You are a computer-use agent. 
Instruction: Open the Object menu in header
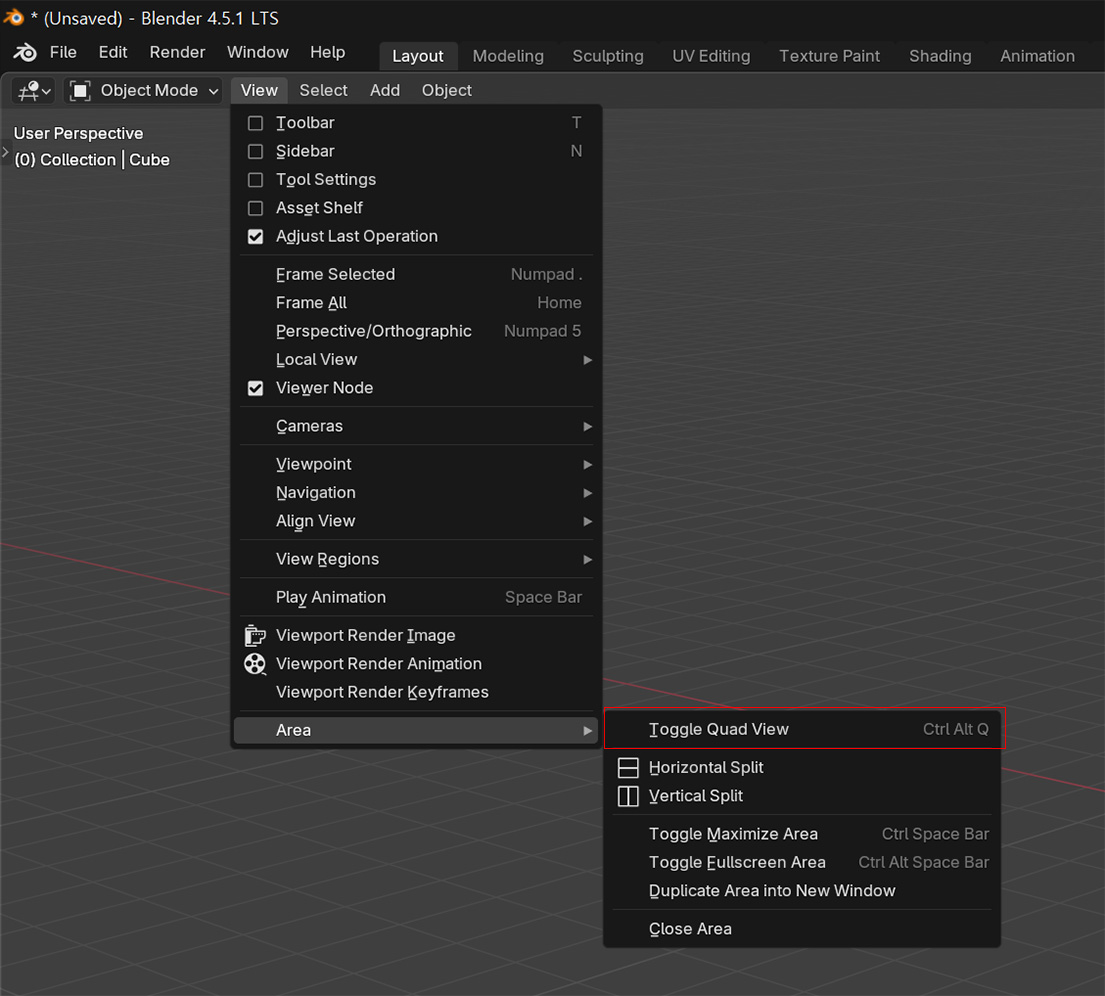[447, 90]
